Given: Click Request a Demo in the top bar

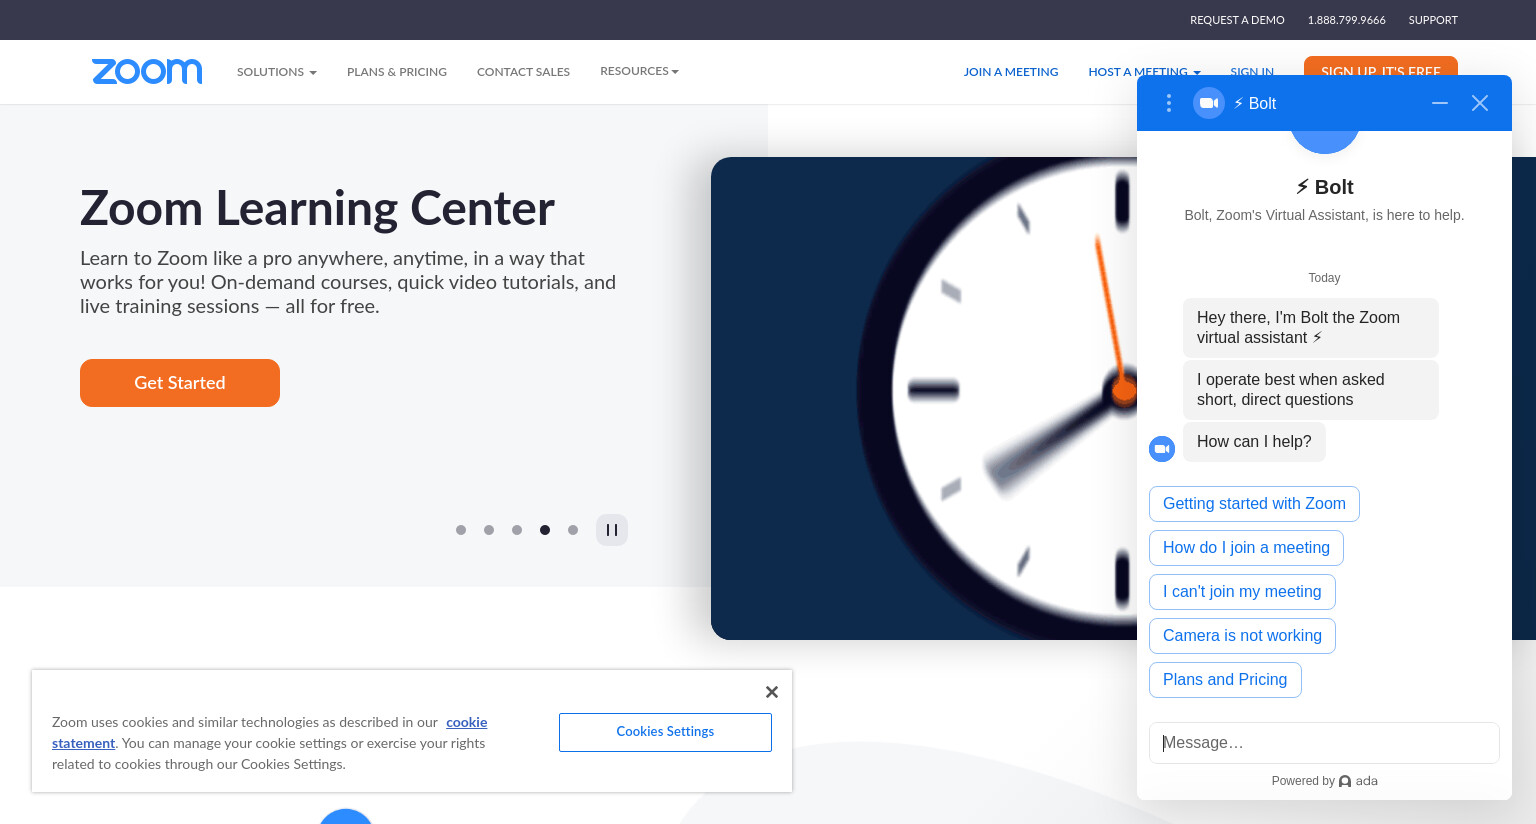Looking at the screenshot, I should point(1237,20).
